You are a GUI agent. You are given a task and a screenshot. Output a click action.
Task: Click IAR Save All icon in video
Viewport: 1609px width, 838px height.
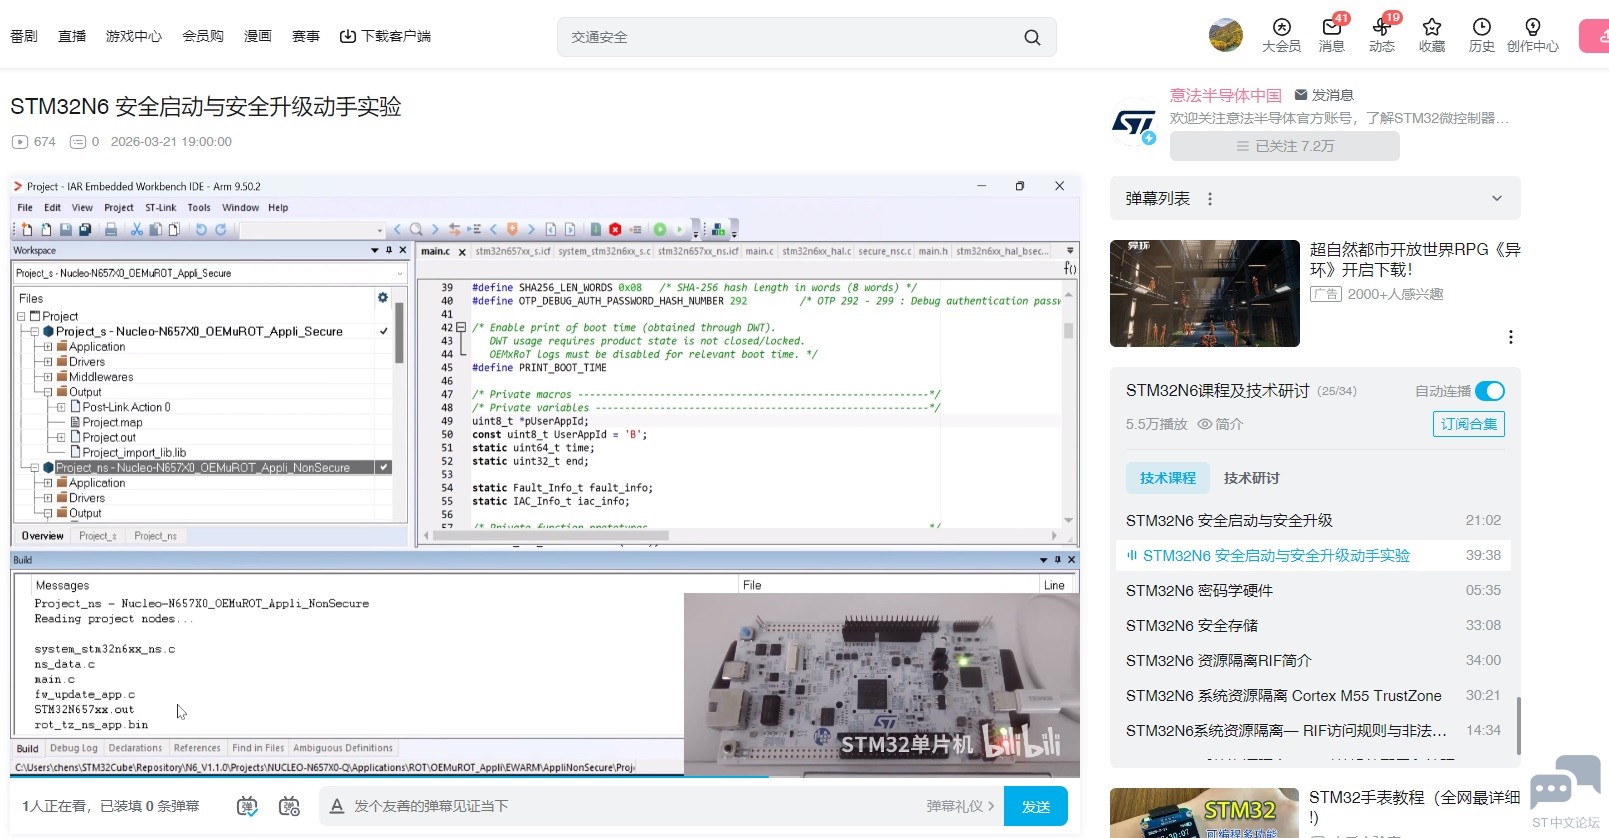85,229
